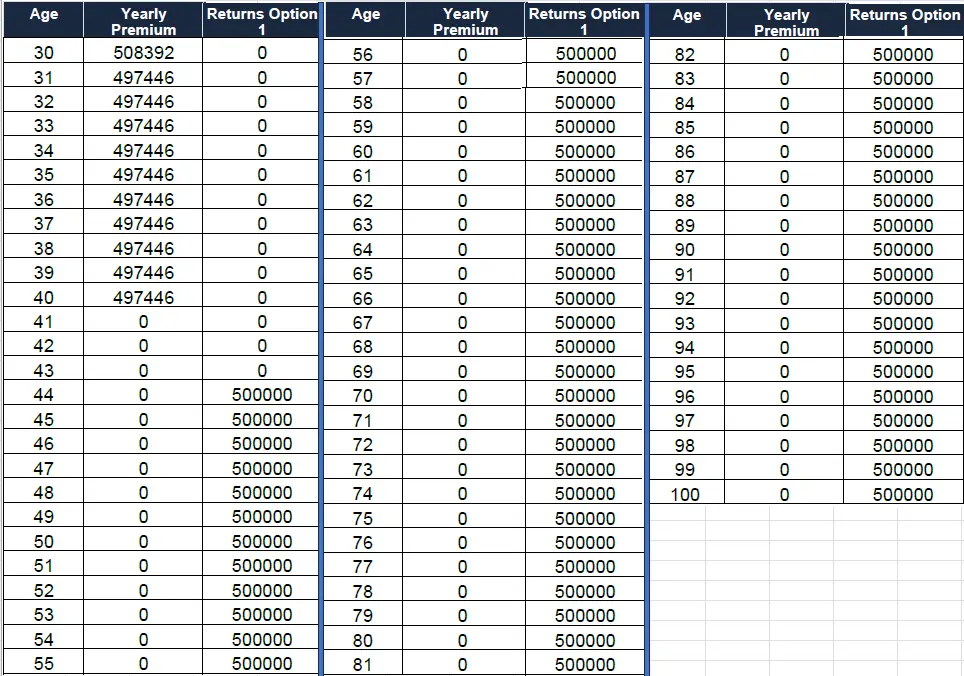Select the yearly premium for age 31
The height and width of the screenshot is (676, 964).
[143, 77]
